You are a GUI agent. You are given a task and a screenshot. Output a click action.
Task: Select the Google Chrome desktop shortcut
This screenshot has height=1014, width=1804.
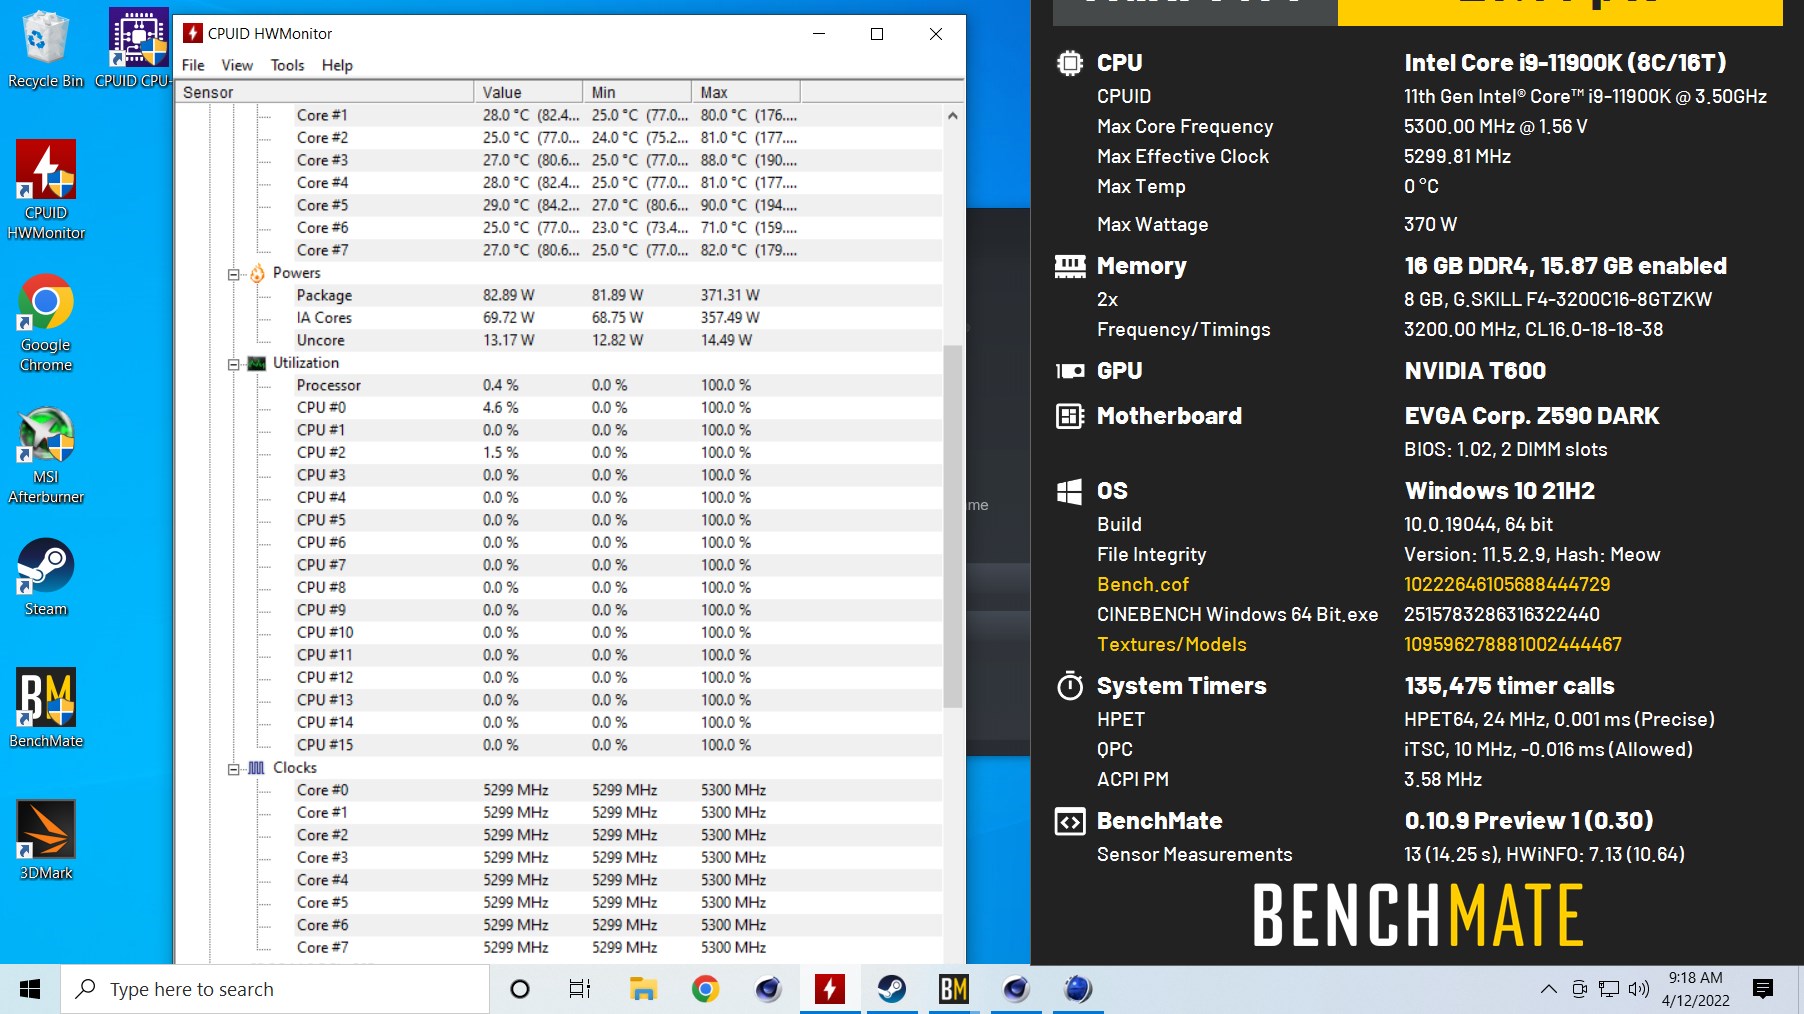point(45,323)
